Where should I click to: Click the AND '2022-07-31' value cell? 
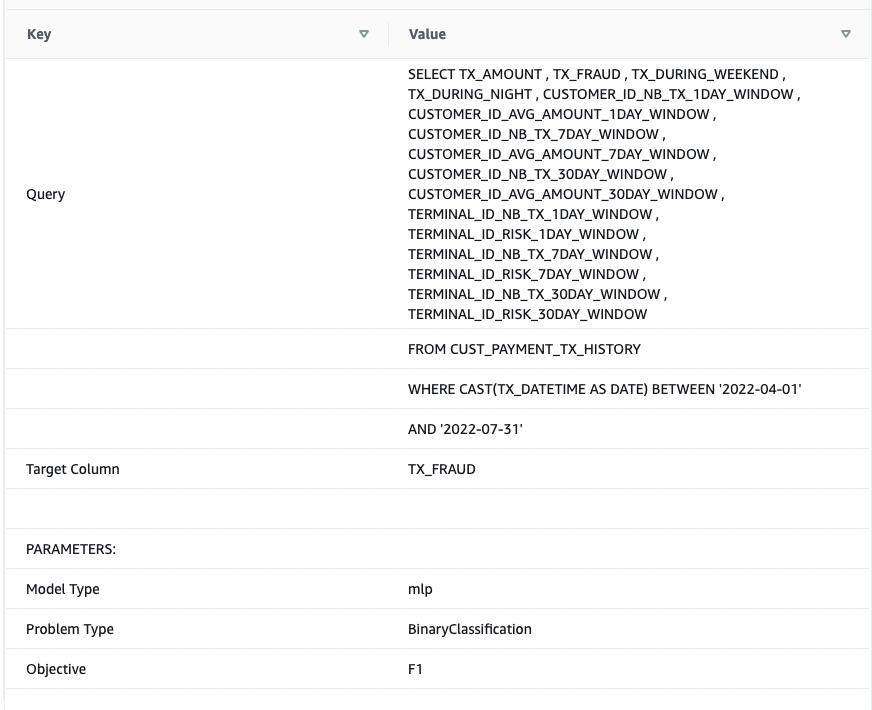(629, 429)
